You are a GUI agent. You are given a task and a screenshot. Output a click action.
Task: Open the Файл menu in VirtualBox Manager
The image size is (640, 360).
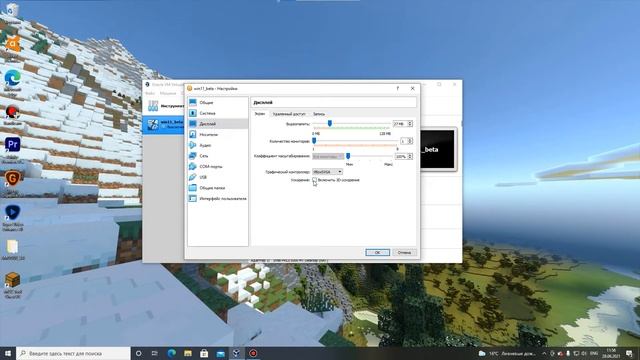pos(150,93)
